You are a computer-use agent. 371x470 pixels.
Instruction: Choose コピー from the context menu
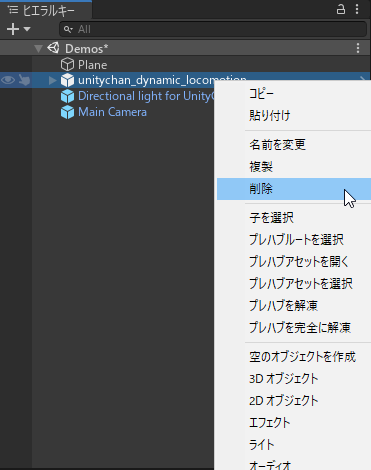(294, 94)
